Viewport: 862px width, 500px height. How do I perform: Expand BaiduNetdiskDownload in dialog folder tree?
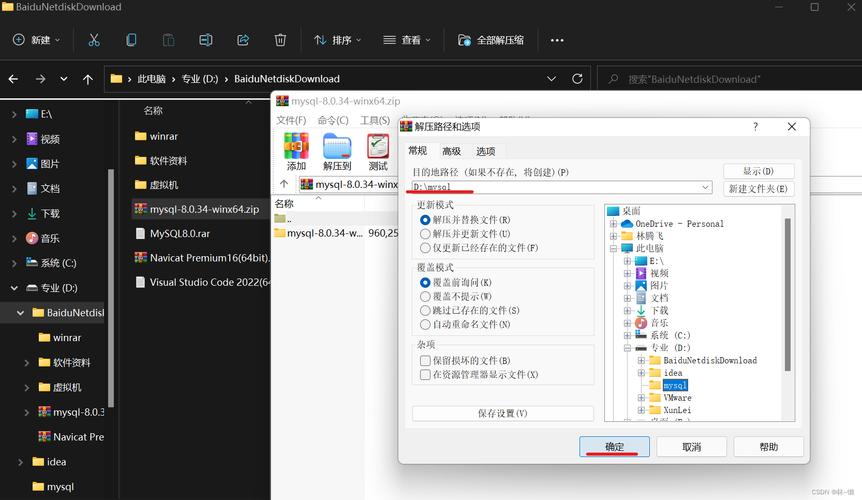(x=641, y=360)
